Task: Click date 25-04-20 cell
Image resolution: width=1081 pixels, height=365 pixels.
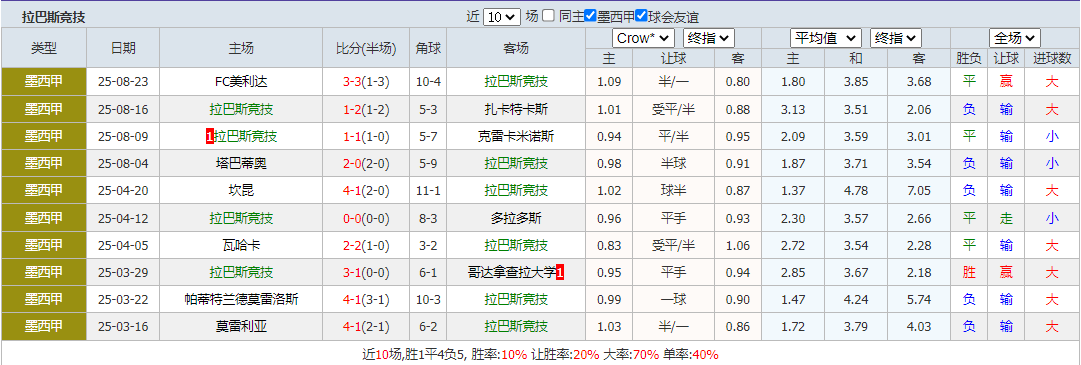Action: click(x=123, y=190)
